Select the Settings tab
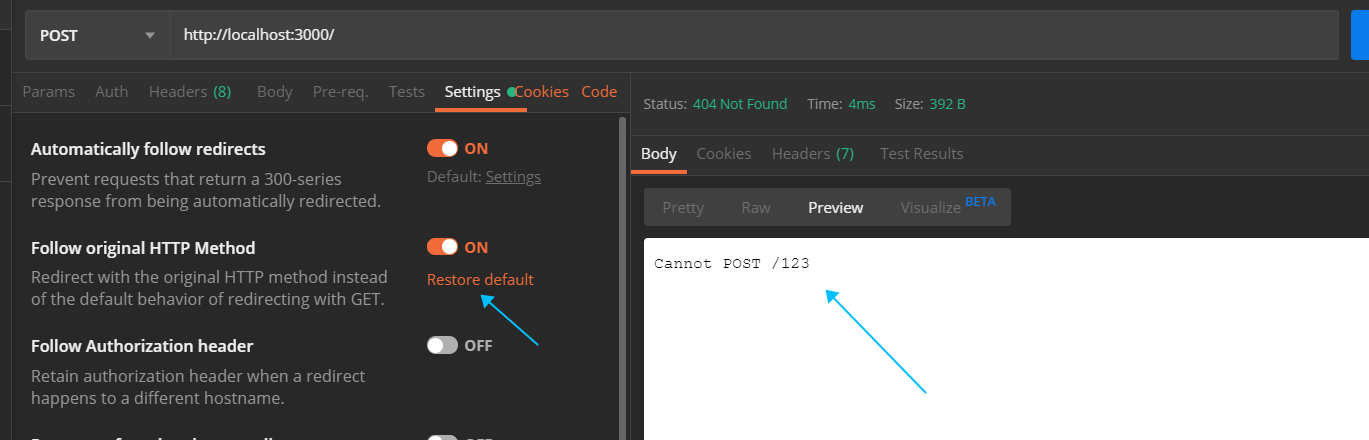The width and height of the screenshot is (1369, 440). click(473, 91)
